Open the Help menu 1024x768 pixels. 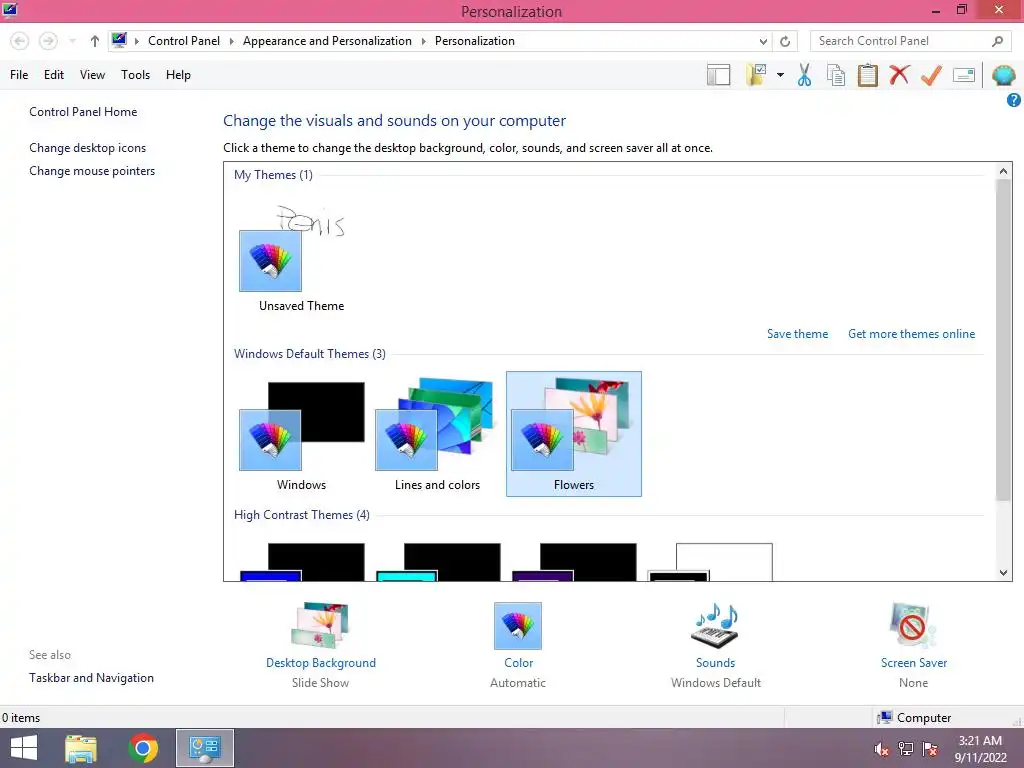click(178, 75)
